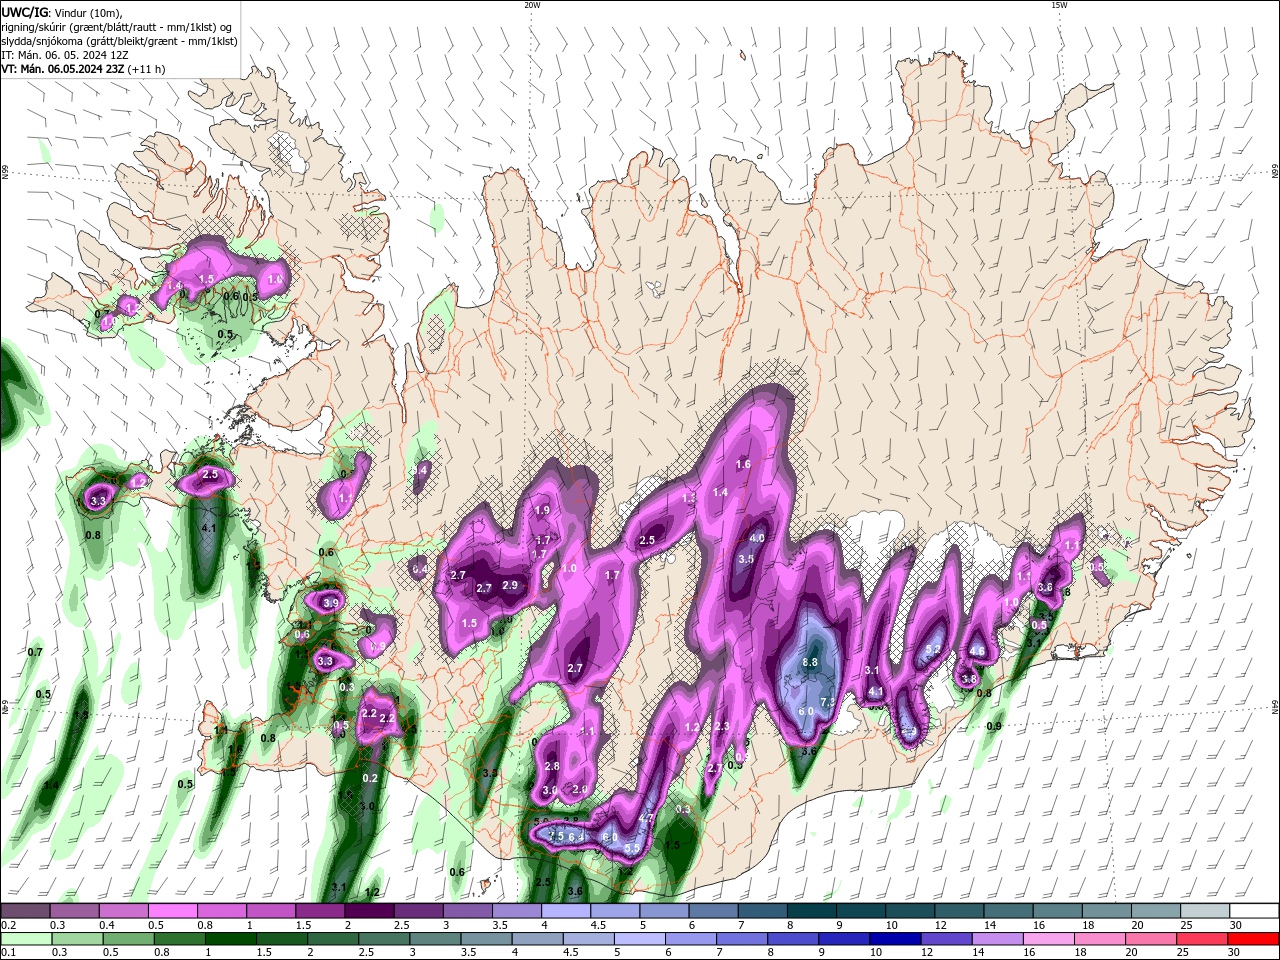
Task: Click the '15W' longitude label
Action: click(1059, 5)
